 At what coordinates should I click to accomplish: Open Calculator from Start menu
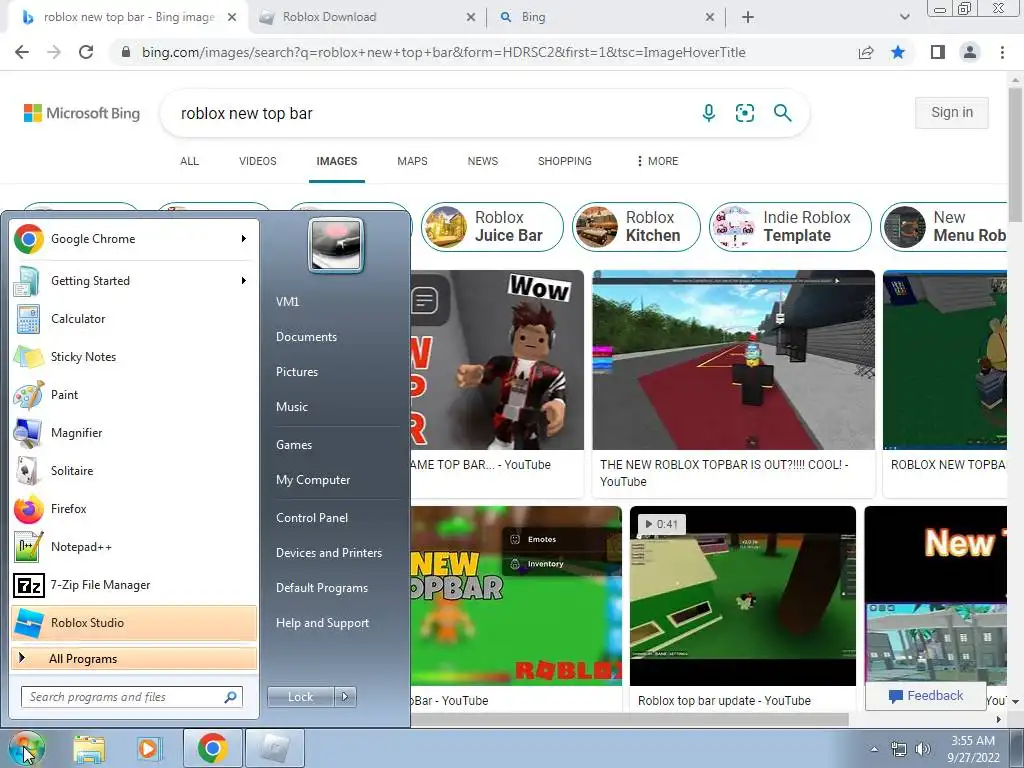[134, 319]
